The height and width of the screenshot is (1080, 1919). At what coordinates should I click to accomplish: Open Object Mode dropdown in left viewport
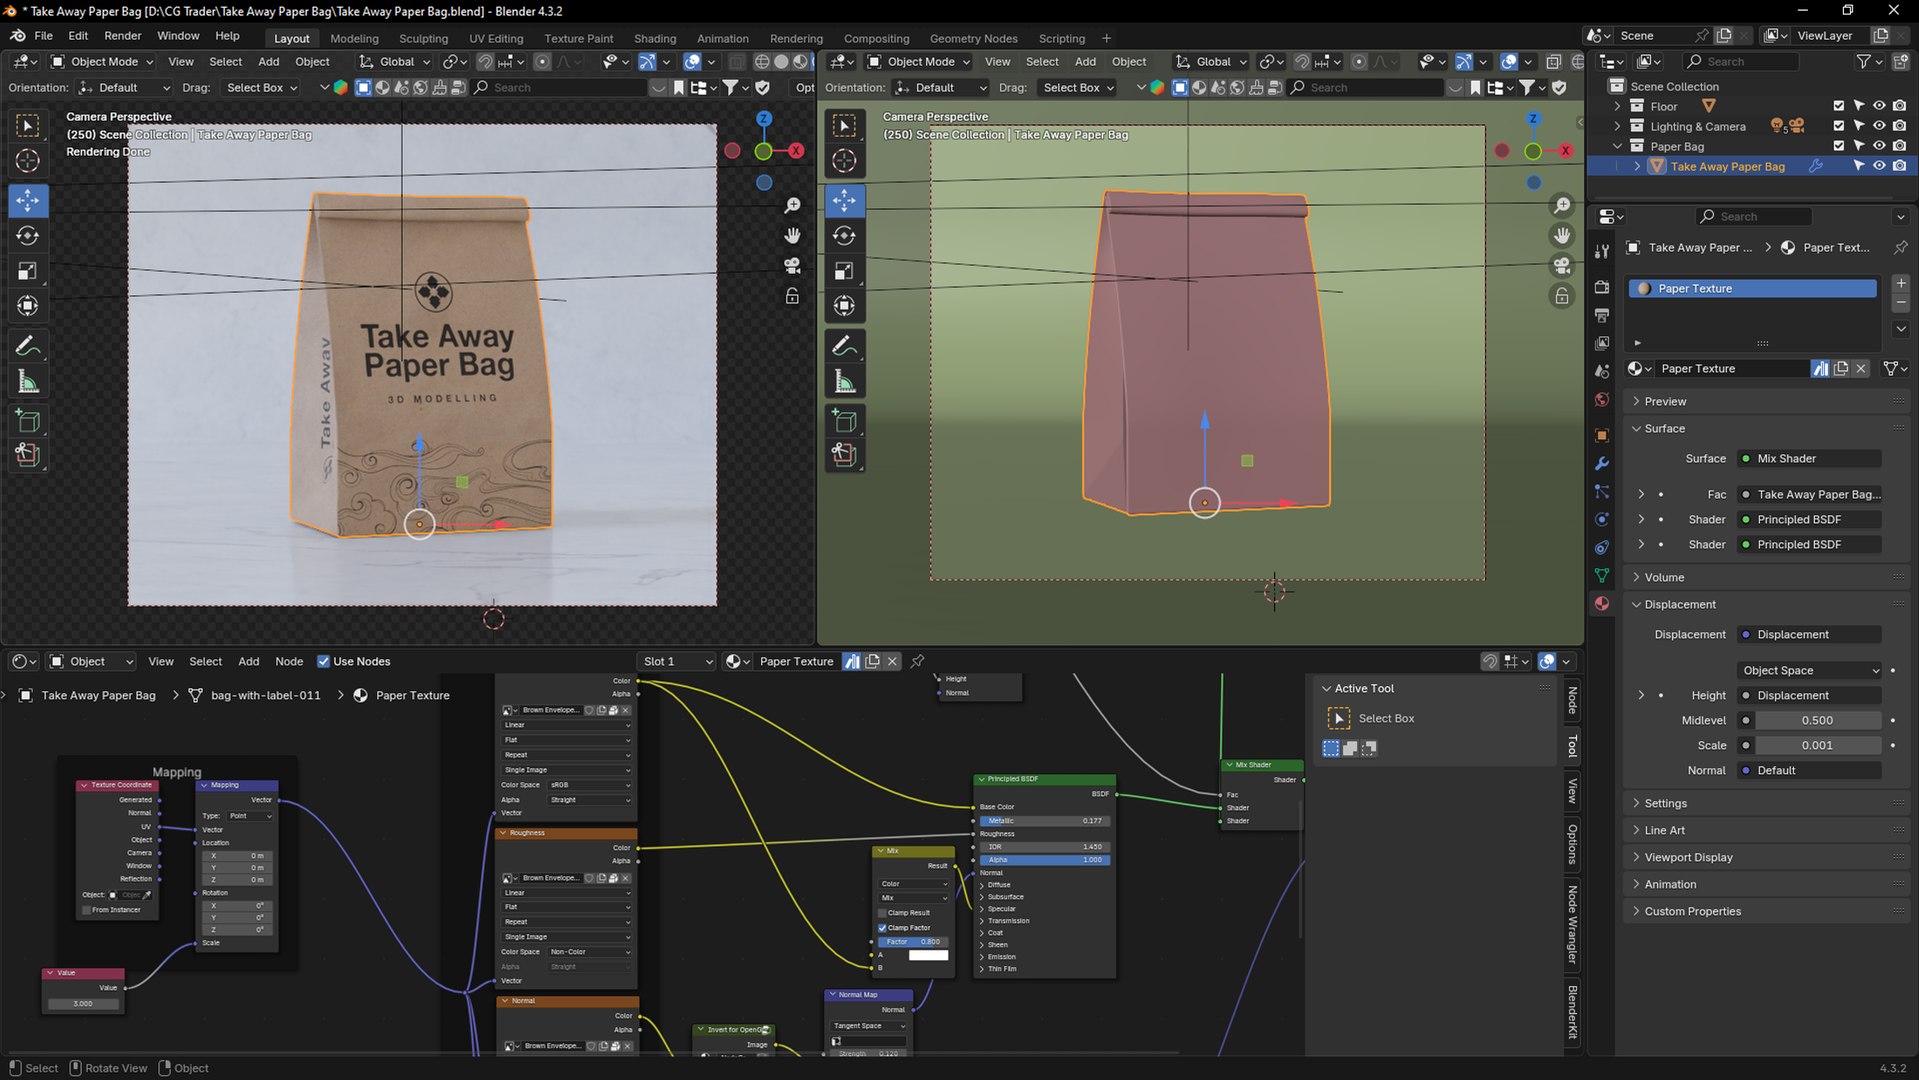point(102,62)
